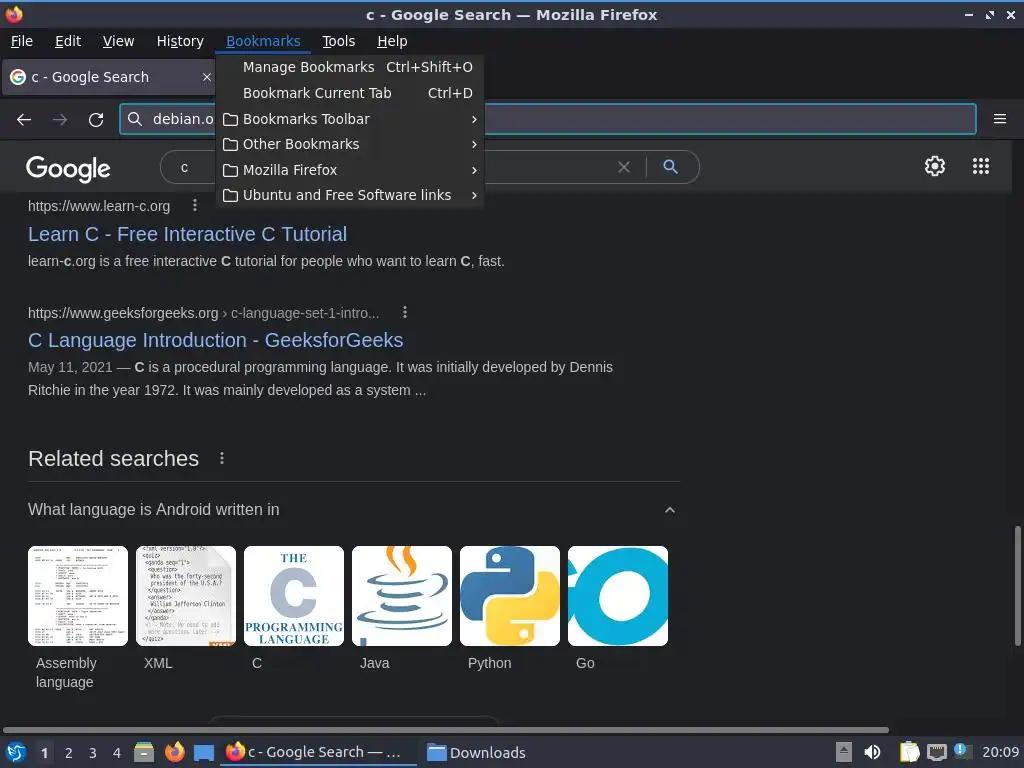The height and width of the screenshot is (768, 1024).
Task: Click the horizontal scrollbar at page bottom
Action: pos(446,729)
